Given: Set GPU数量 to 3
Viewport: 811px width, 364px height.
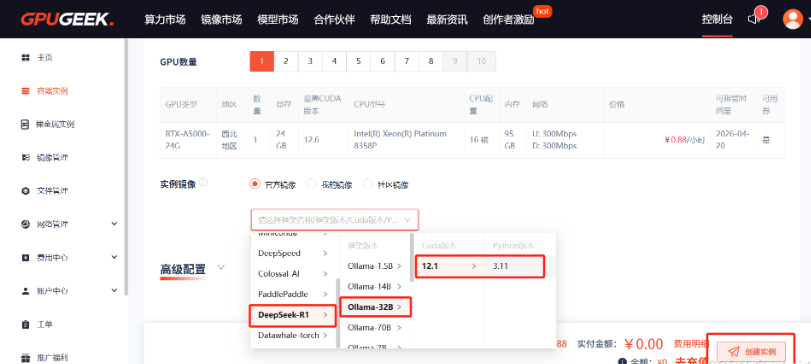Looking at the screenshot, I should (310, 62).
